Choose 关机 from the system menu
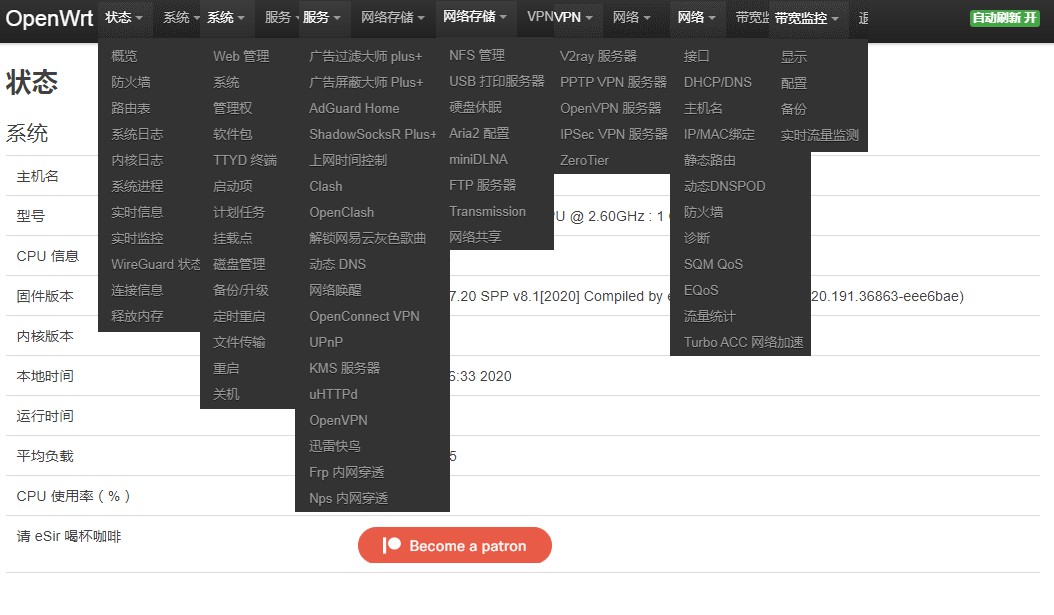The width and height of the screenshot is (1054, 615). pos(226,394)
